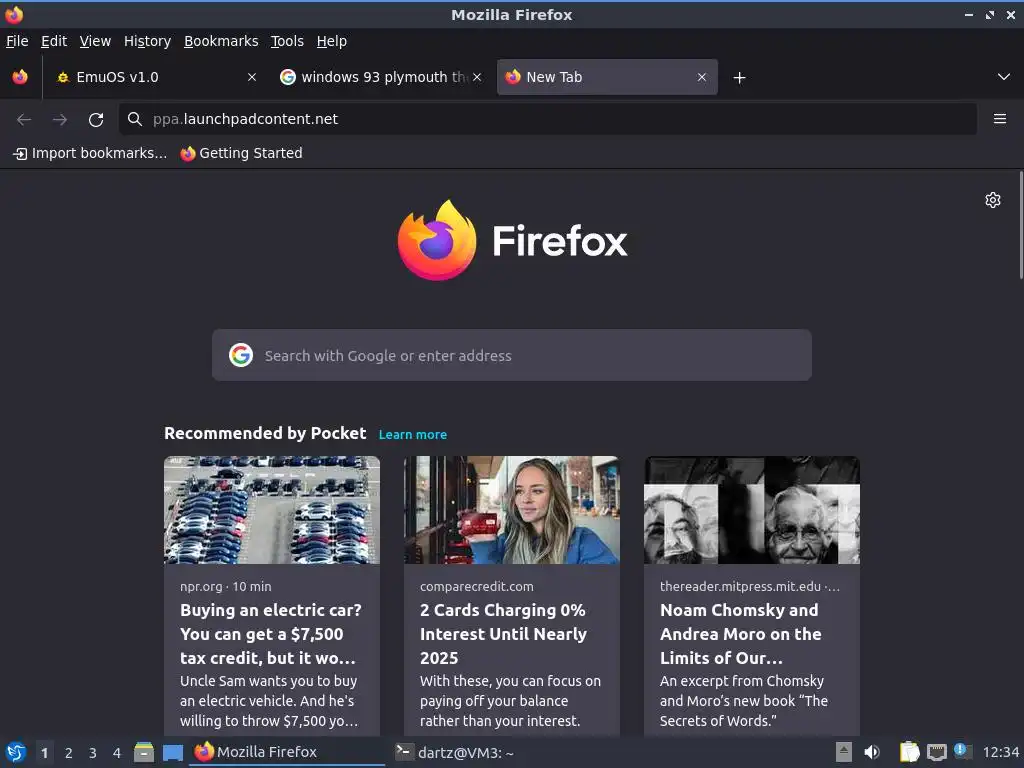Focus the Search with Google input field

click(511, 355)
